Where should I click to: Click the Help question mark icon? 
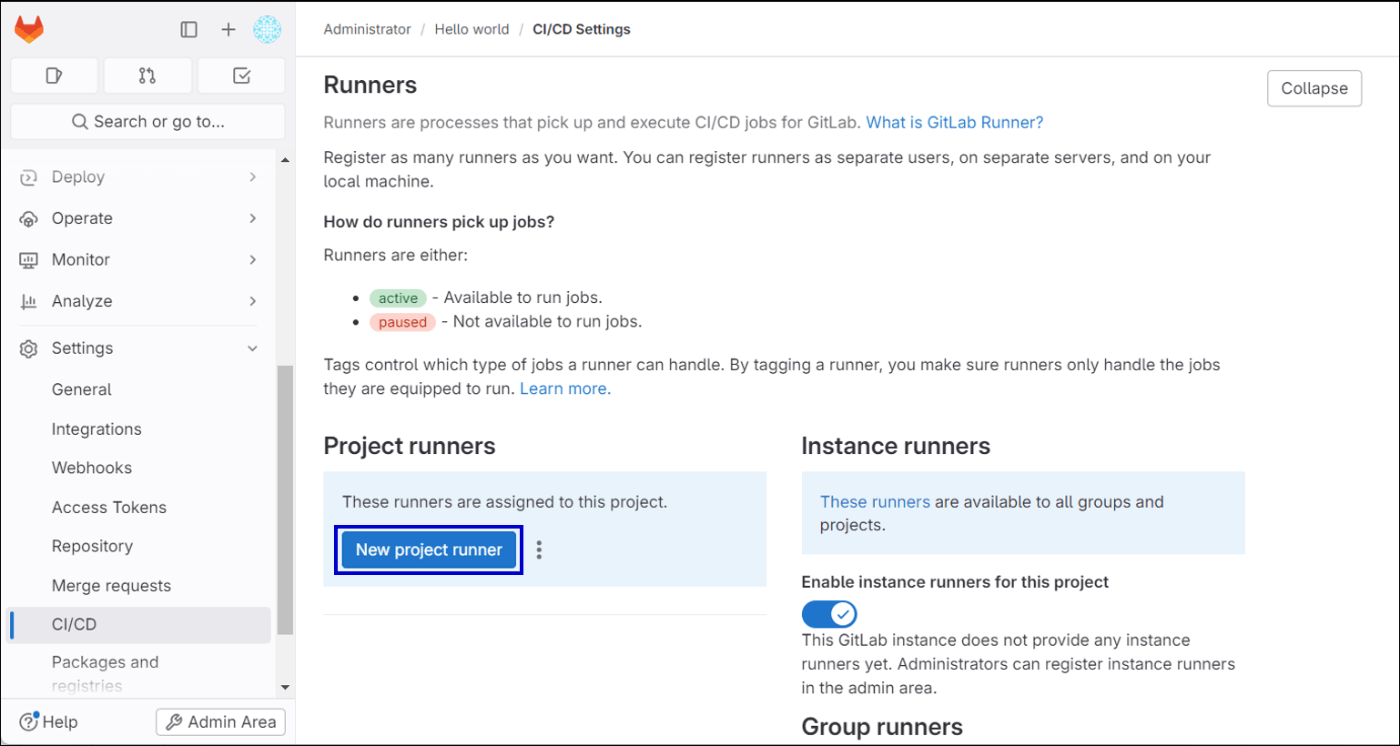coord(29,721)
